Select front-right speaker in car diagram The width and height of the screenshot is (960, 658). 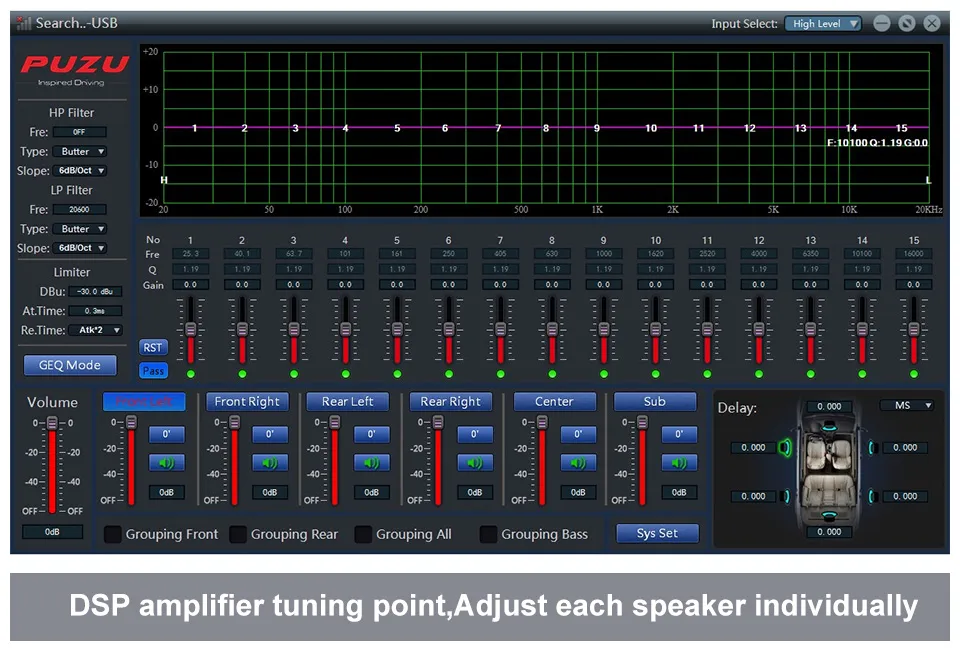(x=871, y=448)
